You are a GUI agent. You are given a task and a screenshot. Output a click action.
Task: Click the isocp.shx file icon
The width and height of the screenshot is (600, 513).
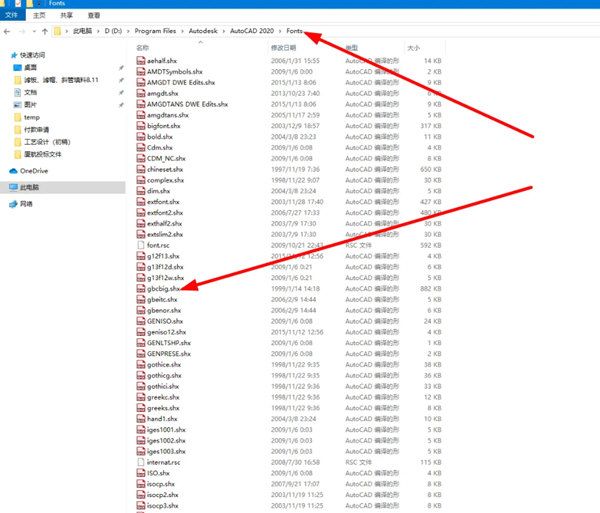[141, 484]
